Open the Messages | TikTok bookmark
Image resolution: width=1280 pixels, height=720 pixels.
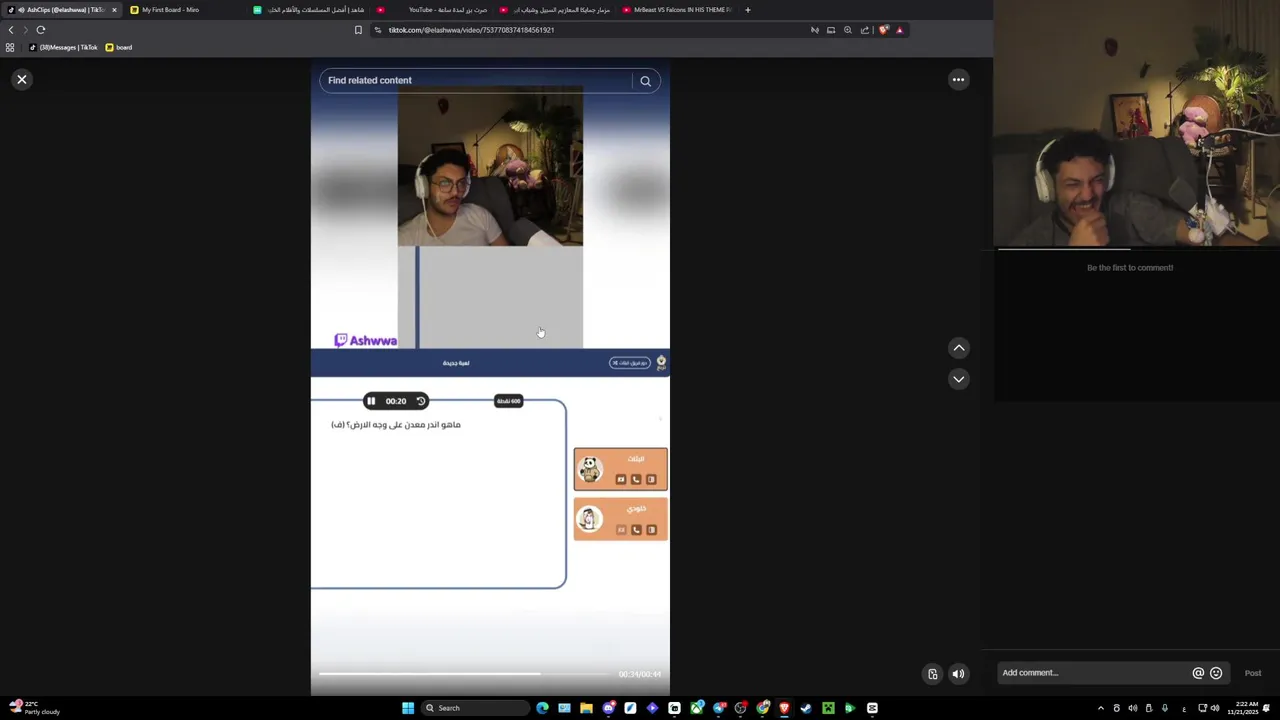pyautogui.click(x=64, y=47)
